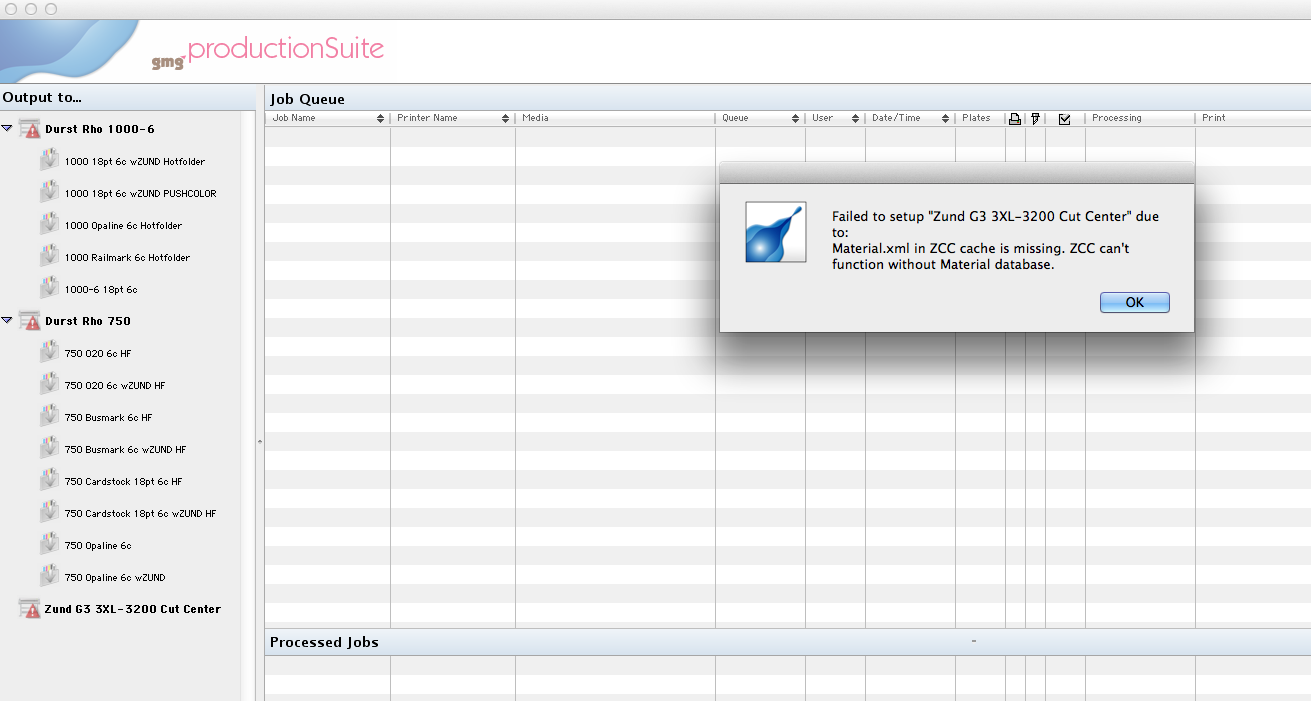Sort job queue by Date/Time column
This screenshot has width=1311, height=701.
910,118
